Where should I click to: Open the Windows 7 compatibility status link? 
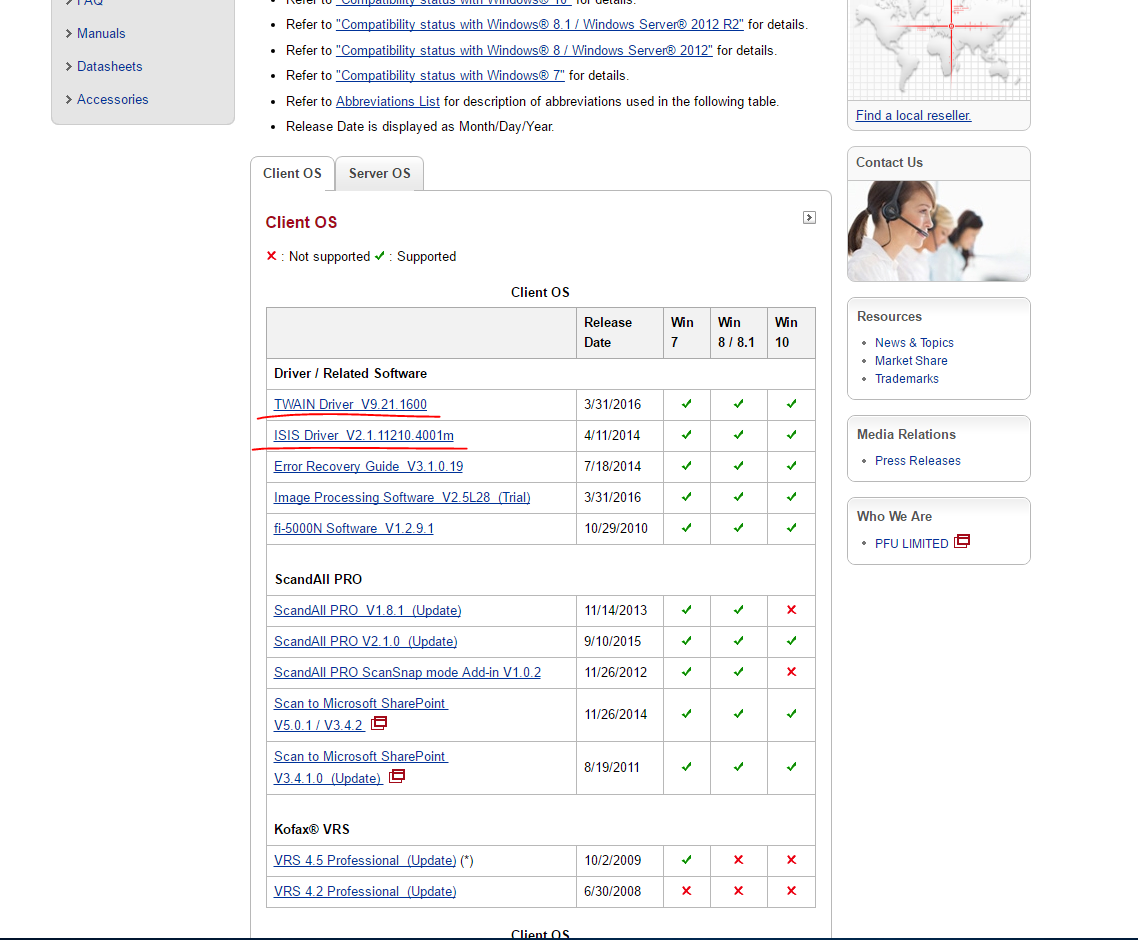[x=450, y=75]
